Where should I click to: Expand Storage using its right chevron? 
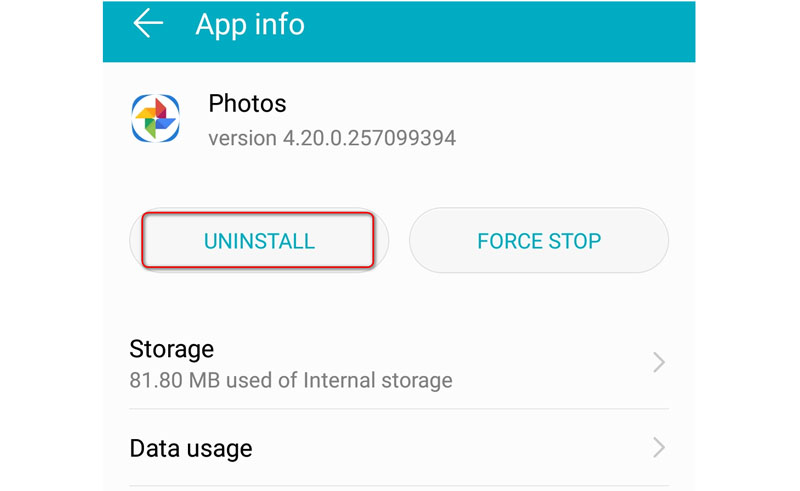(x=658, y=362)
